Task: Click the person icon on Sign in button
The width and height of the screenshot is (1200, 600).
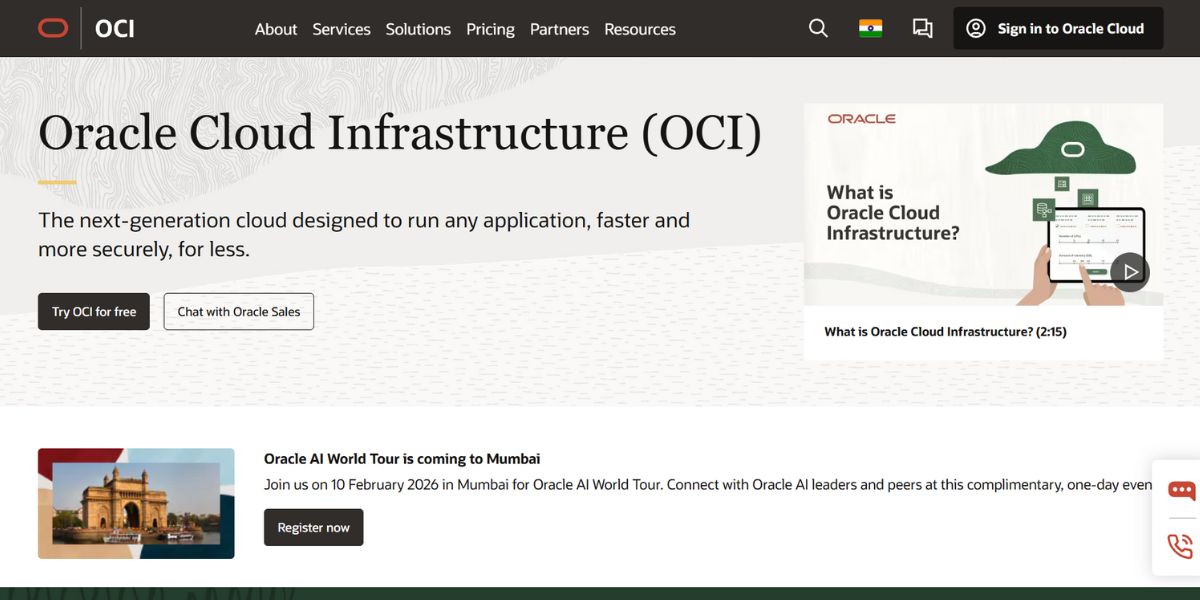Action: coord(975,28)
